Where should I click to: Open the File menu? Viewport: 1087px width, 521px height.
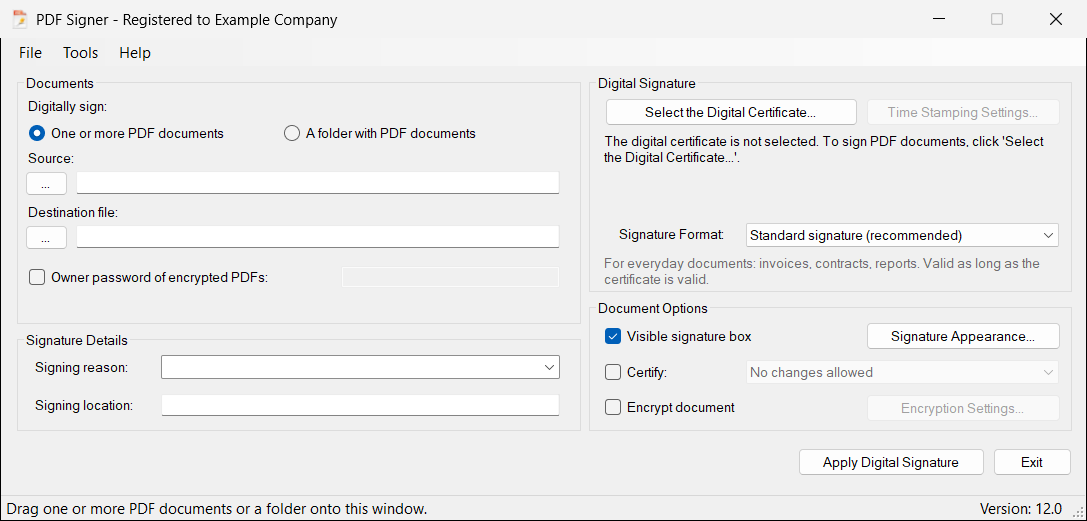tap(31, 53)
